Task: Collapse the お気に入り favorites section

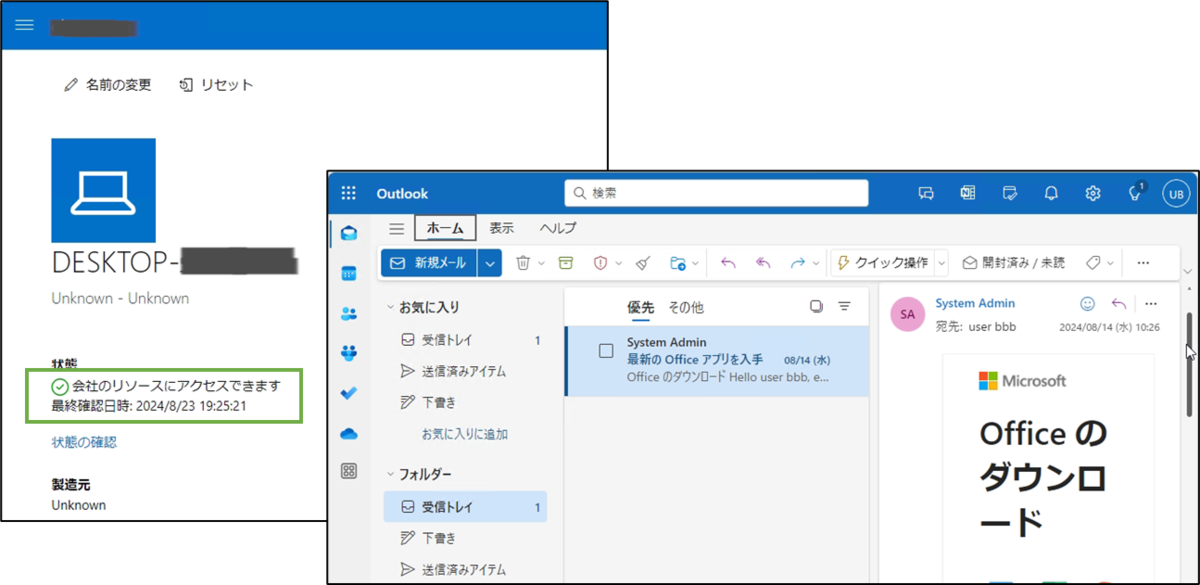Action: pos(391,307)
